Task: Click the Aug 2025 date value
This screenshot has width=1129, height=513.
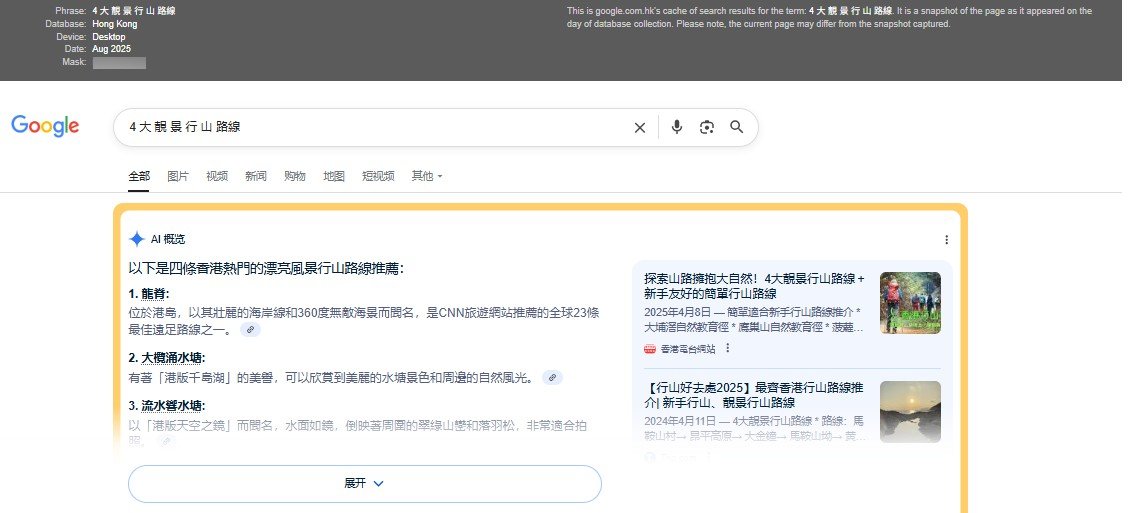Action: tap(112, 49)
